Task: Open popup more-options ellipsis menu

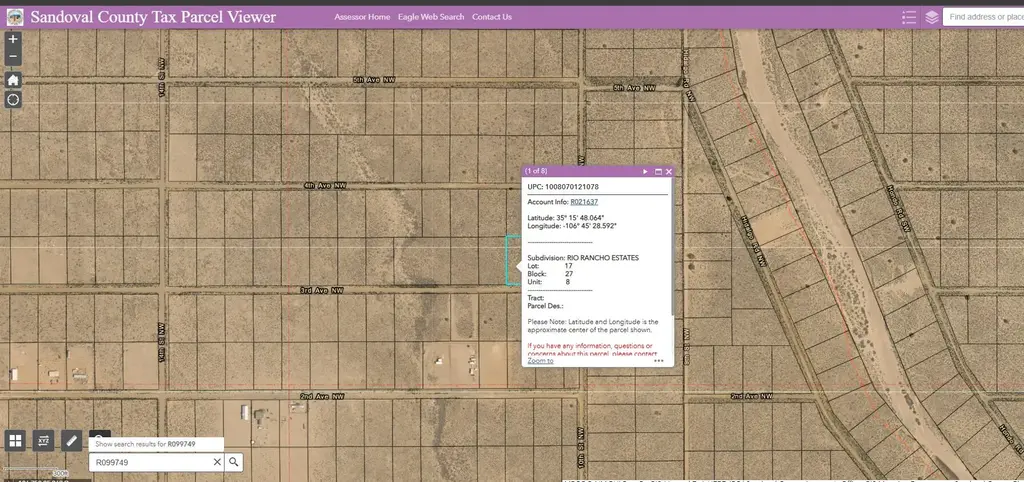Action: point(658,361)
